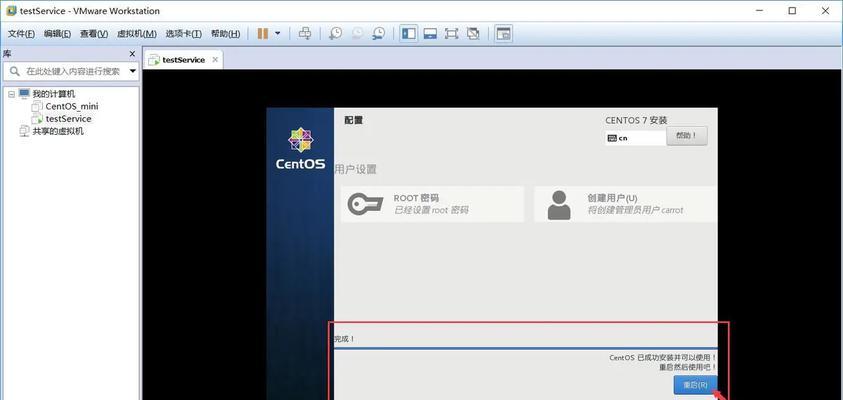Click the CentOS logo in installer
The width and height of the screenshot is (843, 400).
click(300, 149)
